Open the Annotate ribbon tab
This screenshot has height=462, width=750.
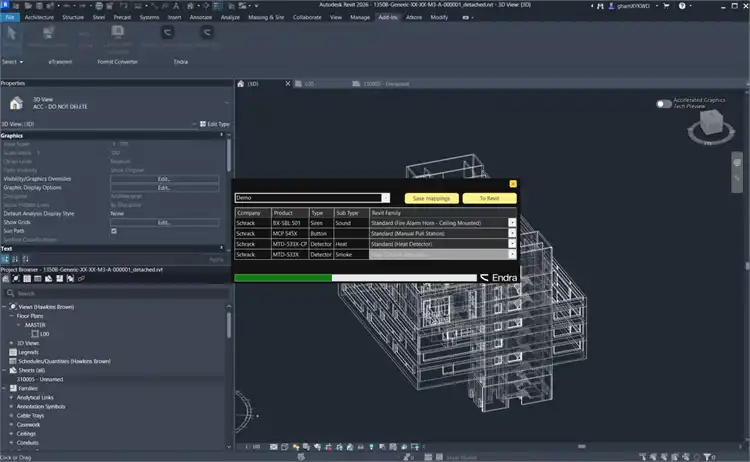pos(201,17)
